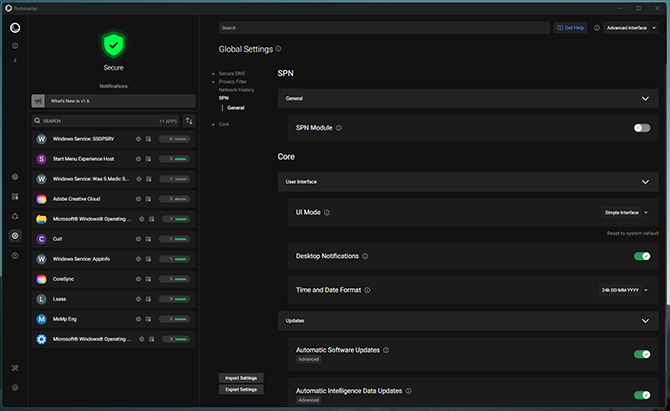
Task: Click the info icon beside Time and Date Format
Action: coord(367,290)
